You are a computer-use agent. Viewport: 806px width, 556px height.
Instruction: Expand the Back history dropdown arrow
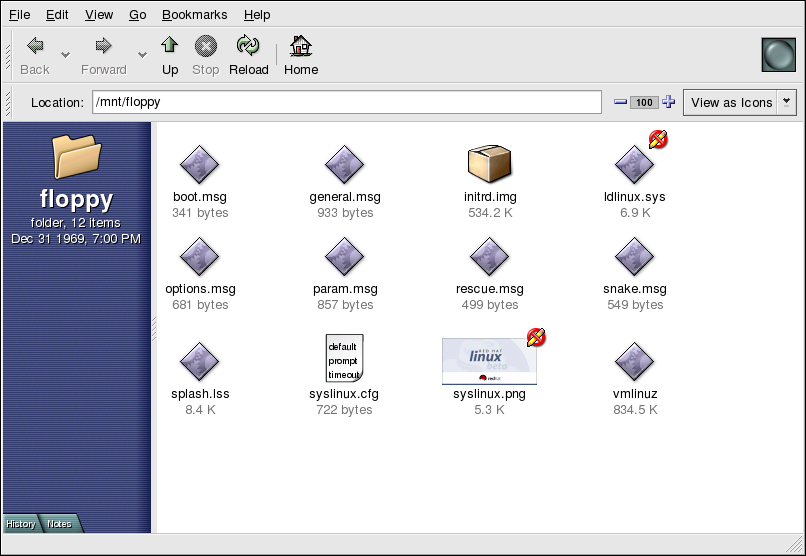click(66, 54)
